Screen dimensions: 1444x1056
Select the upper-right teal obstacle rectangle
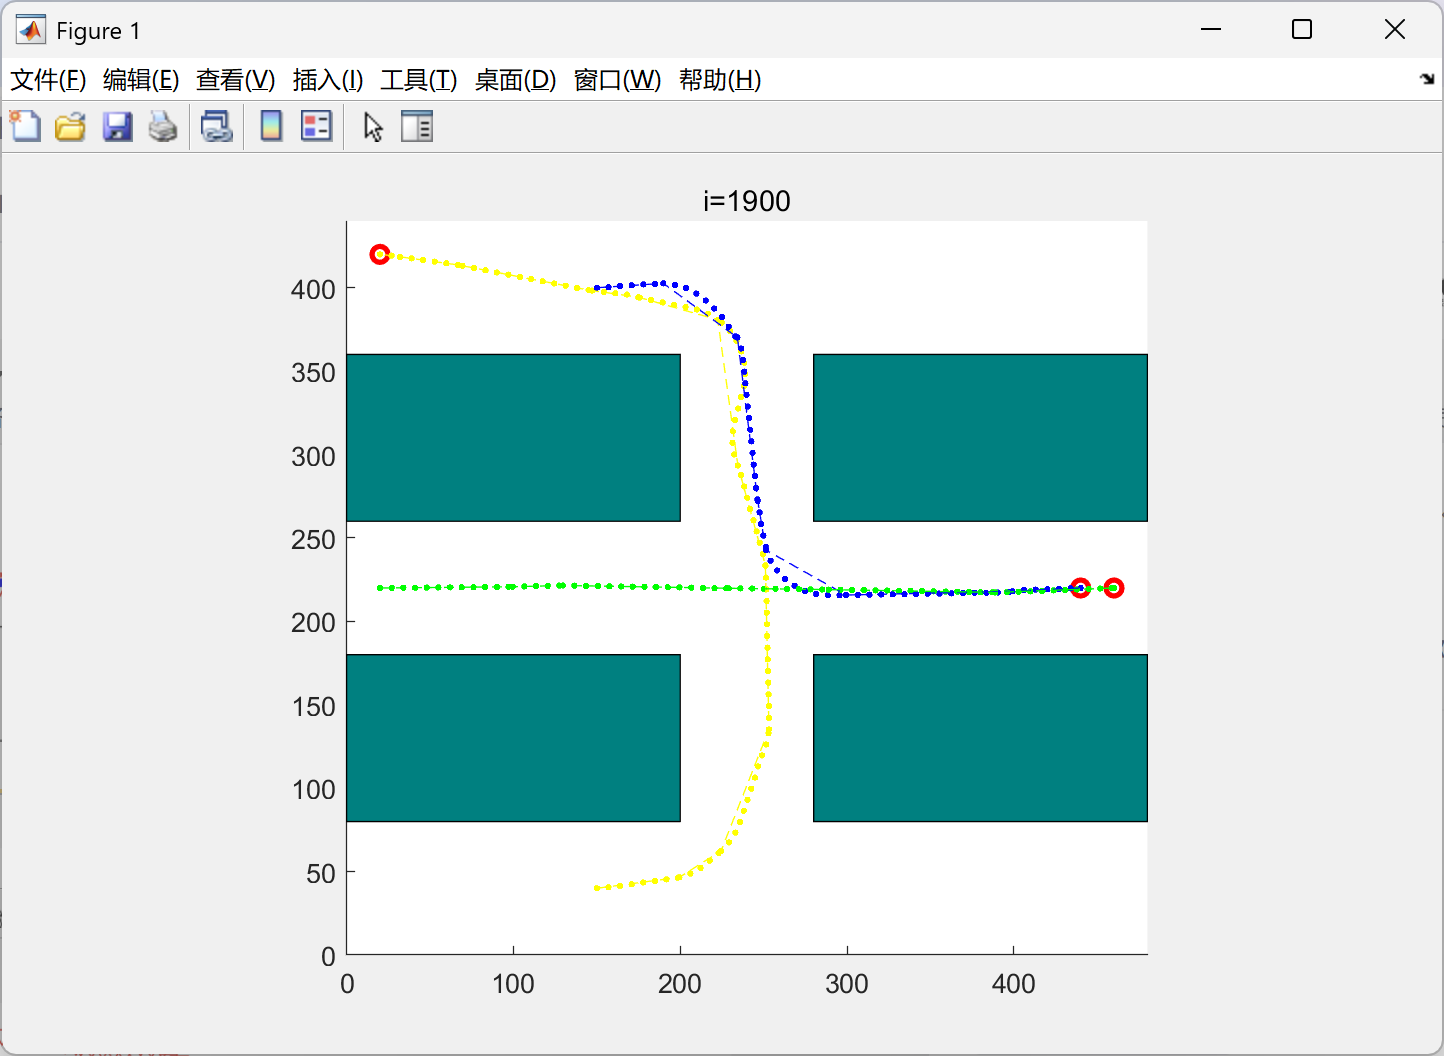pyautogui.click(x=980, y=438)
